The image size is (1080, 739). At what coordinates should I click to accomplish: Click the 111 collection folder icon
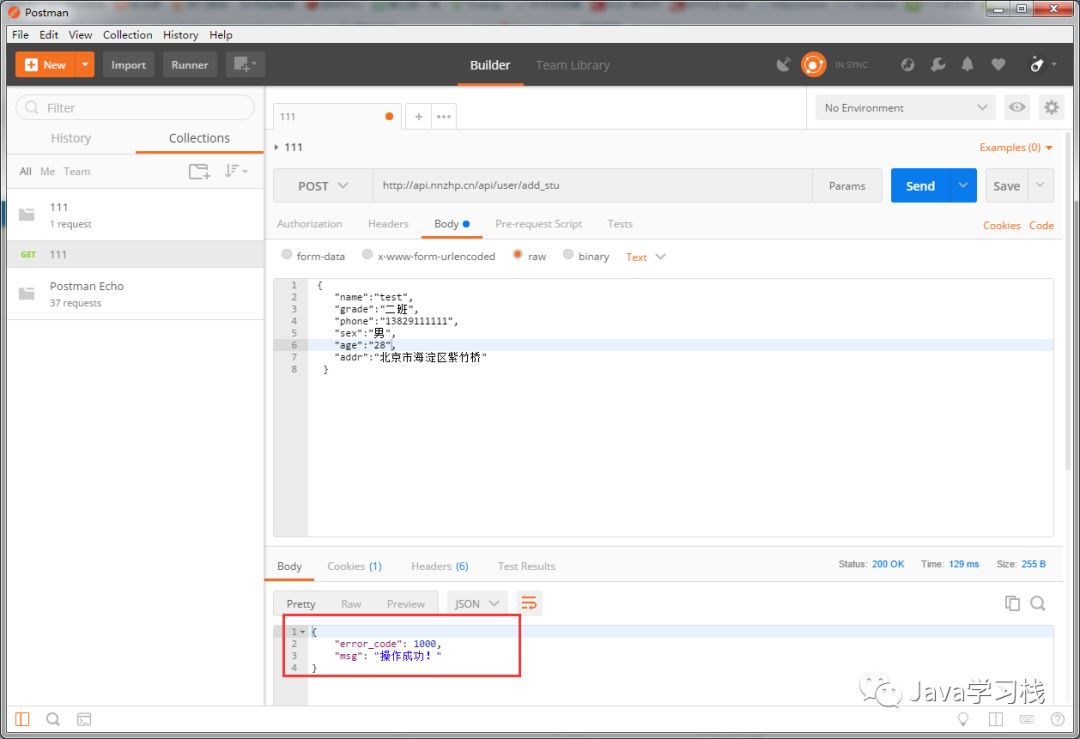pos(27,215)
